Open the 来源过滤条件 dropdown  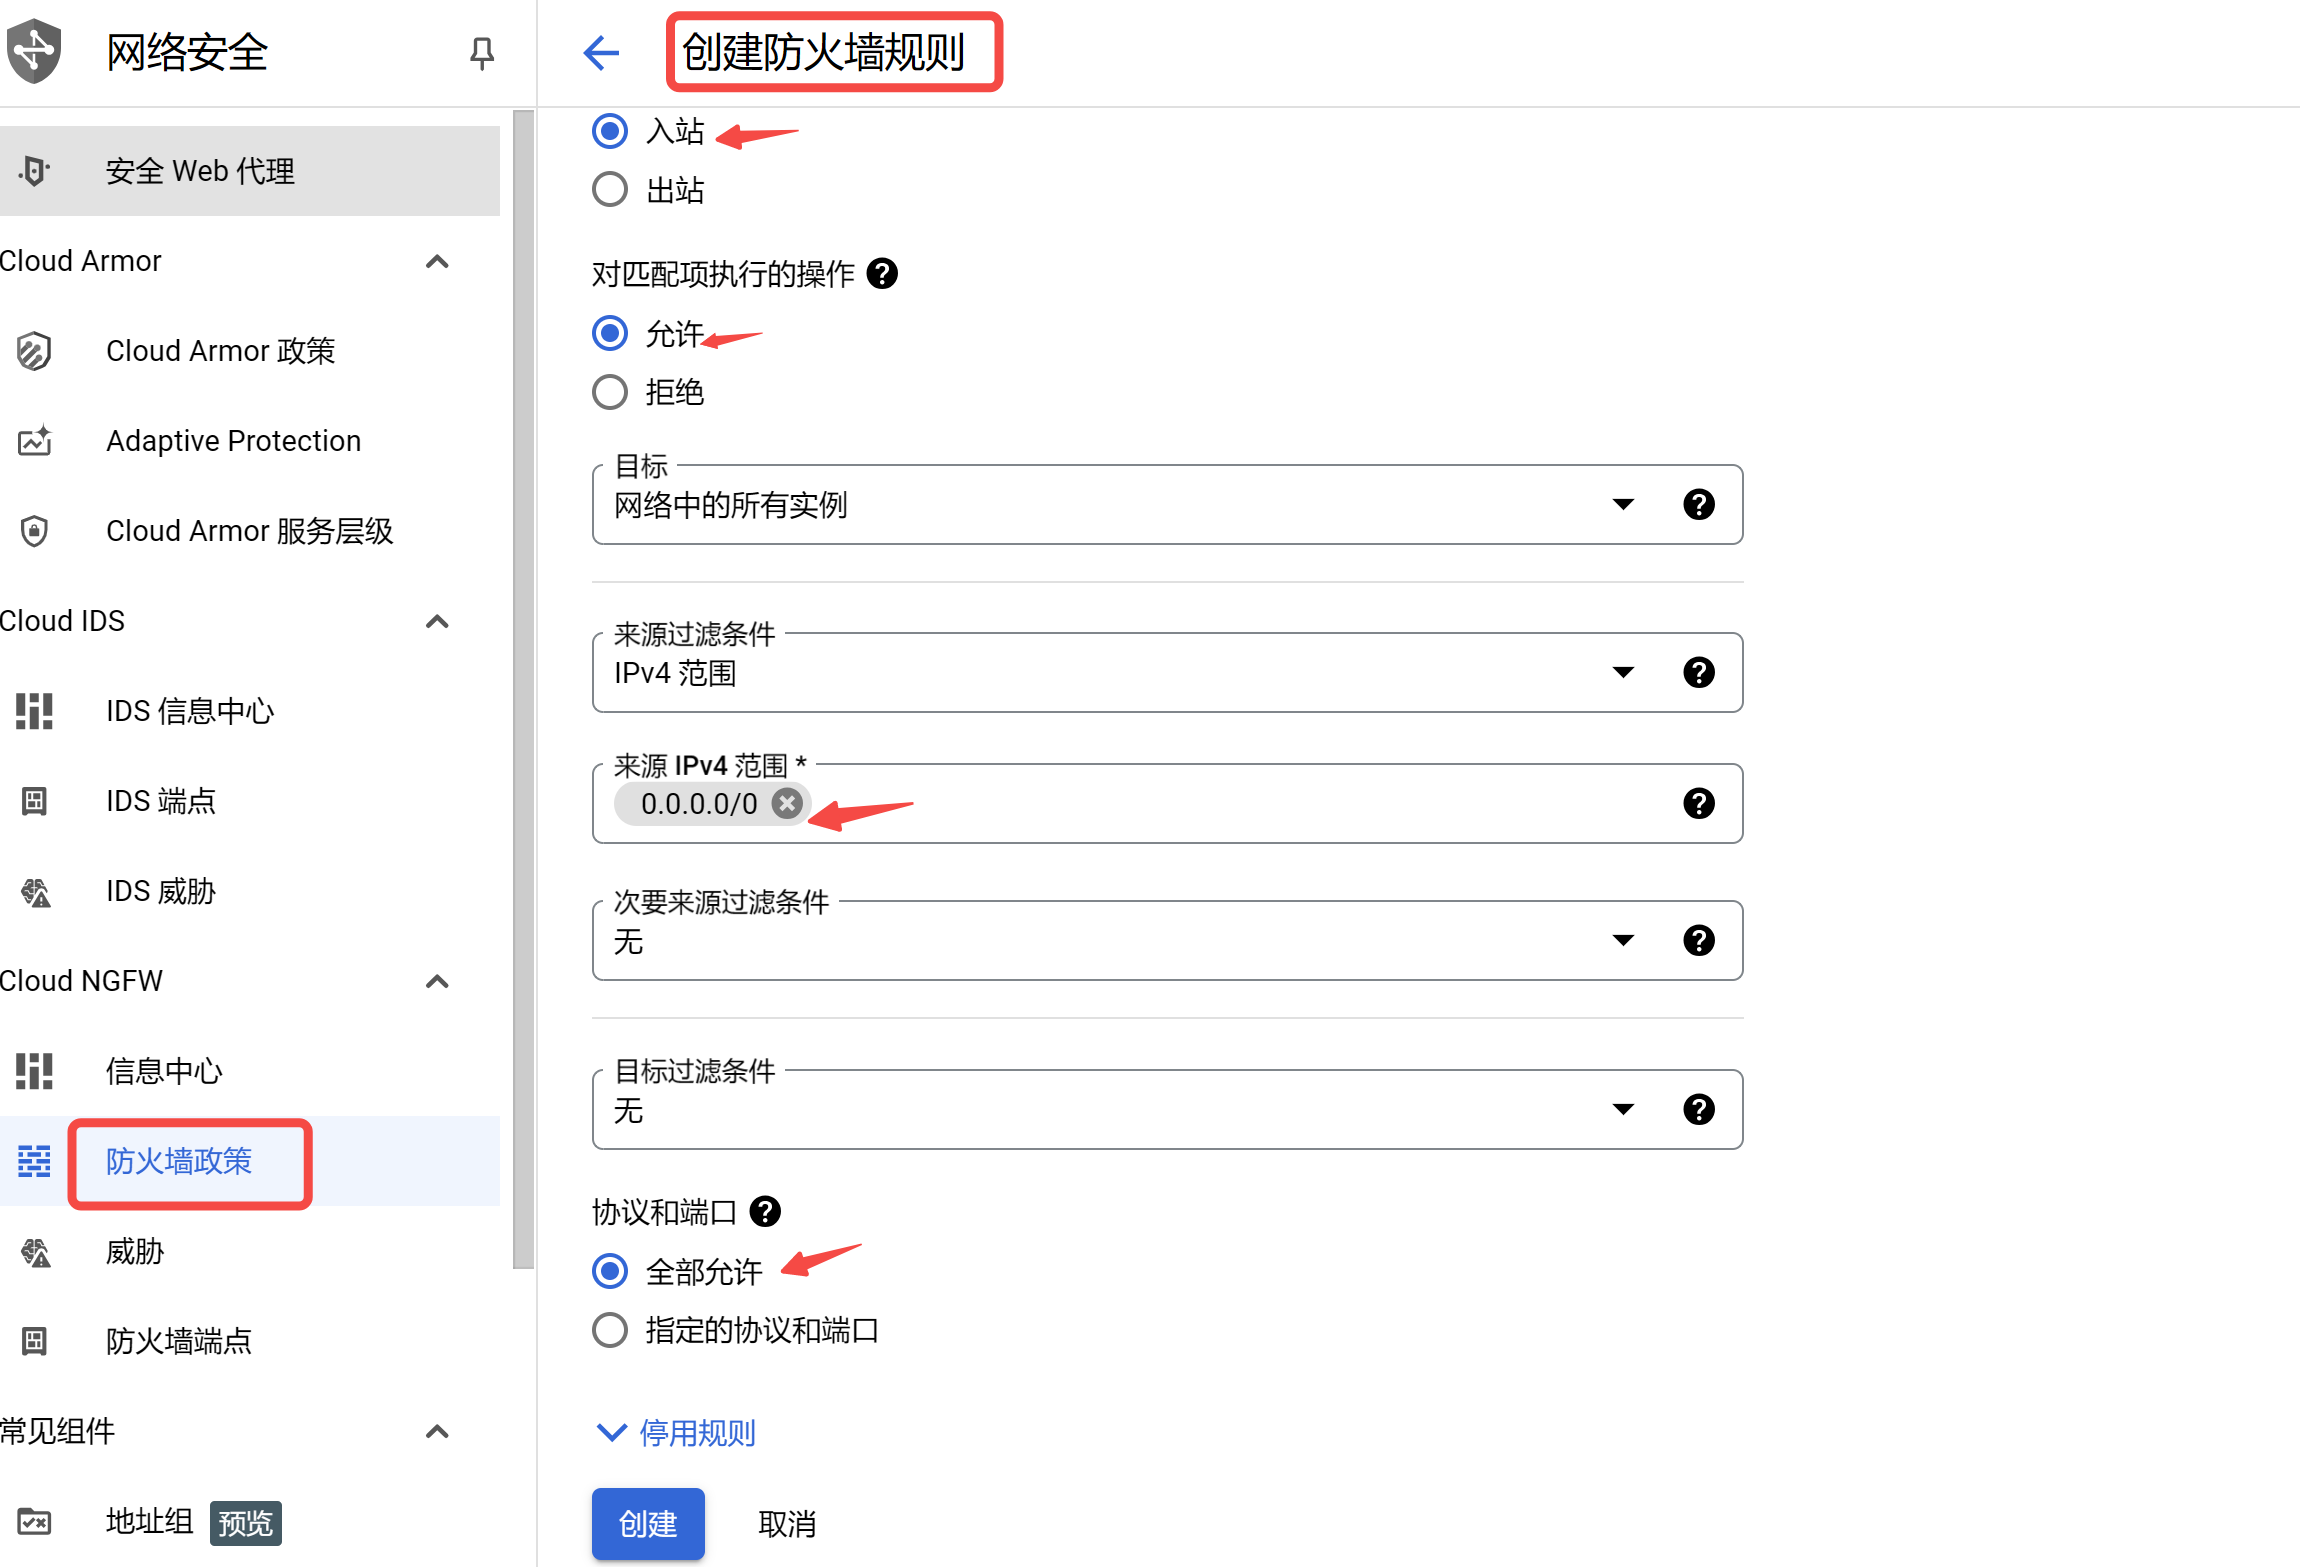(x=1622, y=672)
